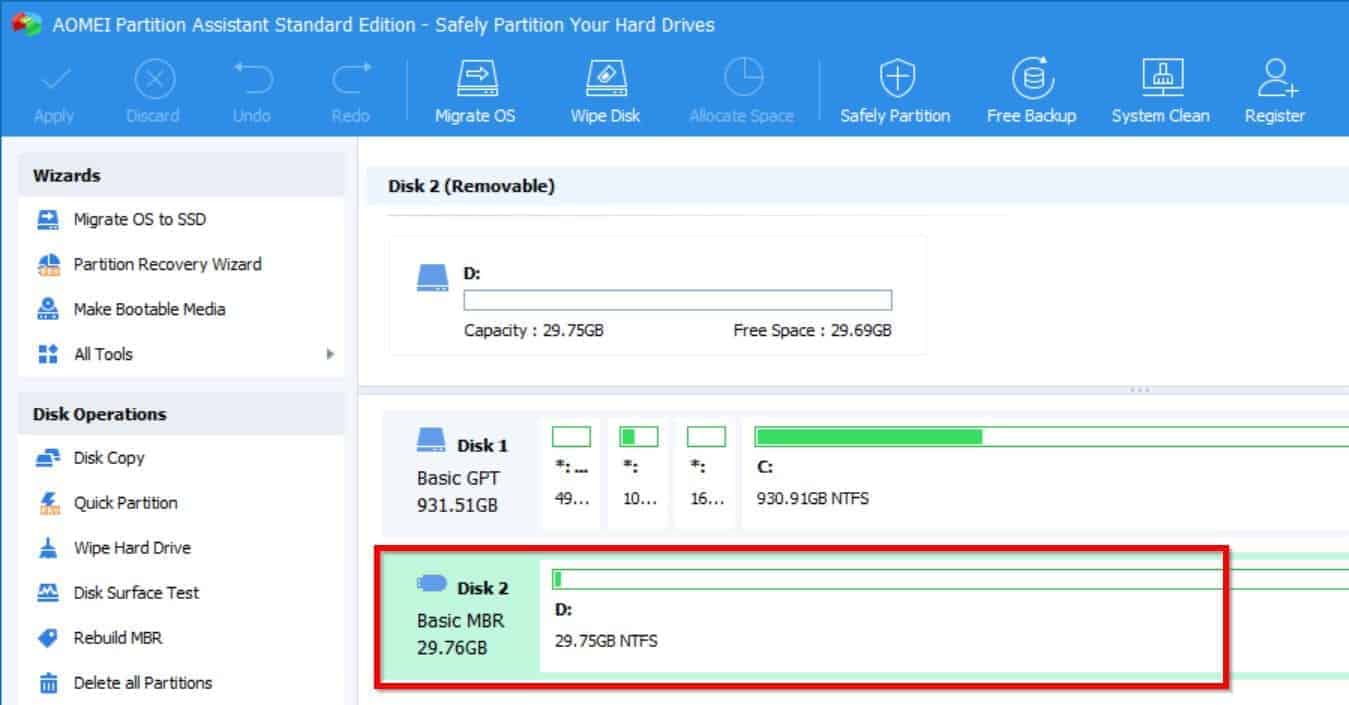Click the Register user icon
This screenshot has width=1349, height=705.
coord(1275,79)
